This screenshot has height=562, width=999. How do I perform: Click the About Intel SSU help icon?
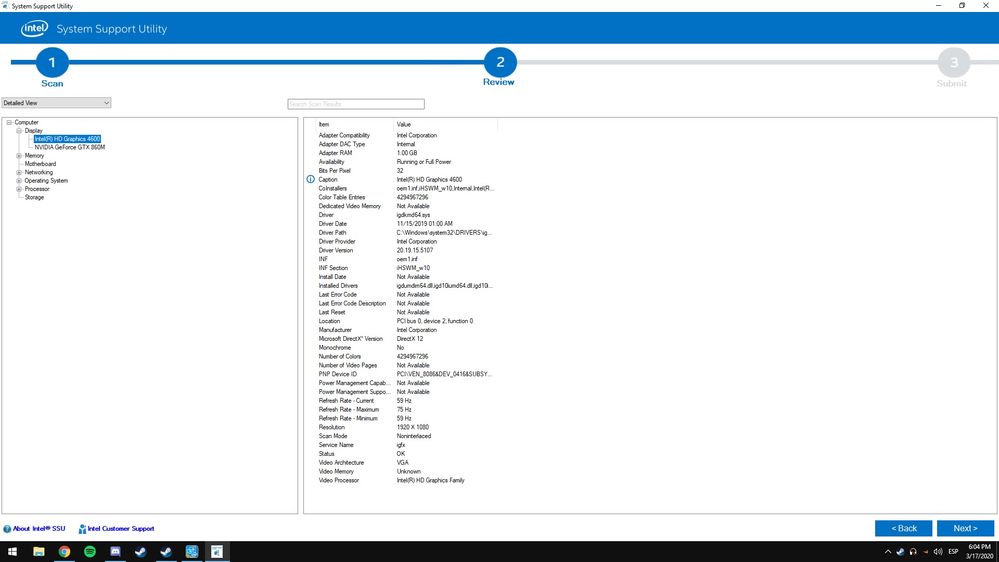pos(7,529)
